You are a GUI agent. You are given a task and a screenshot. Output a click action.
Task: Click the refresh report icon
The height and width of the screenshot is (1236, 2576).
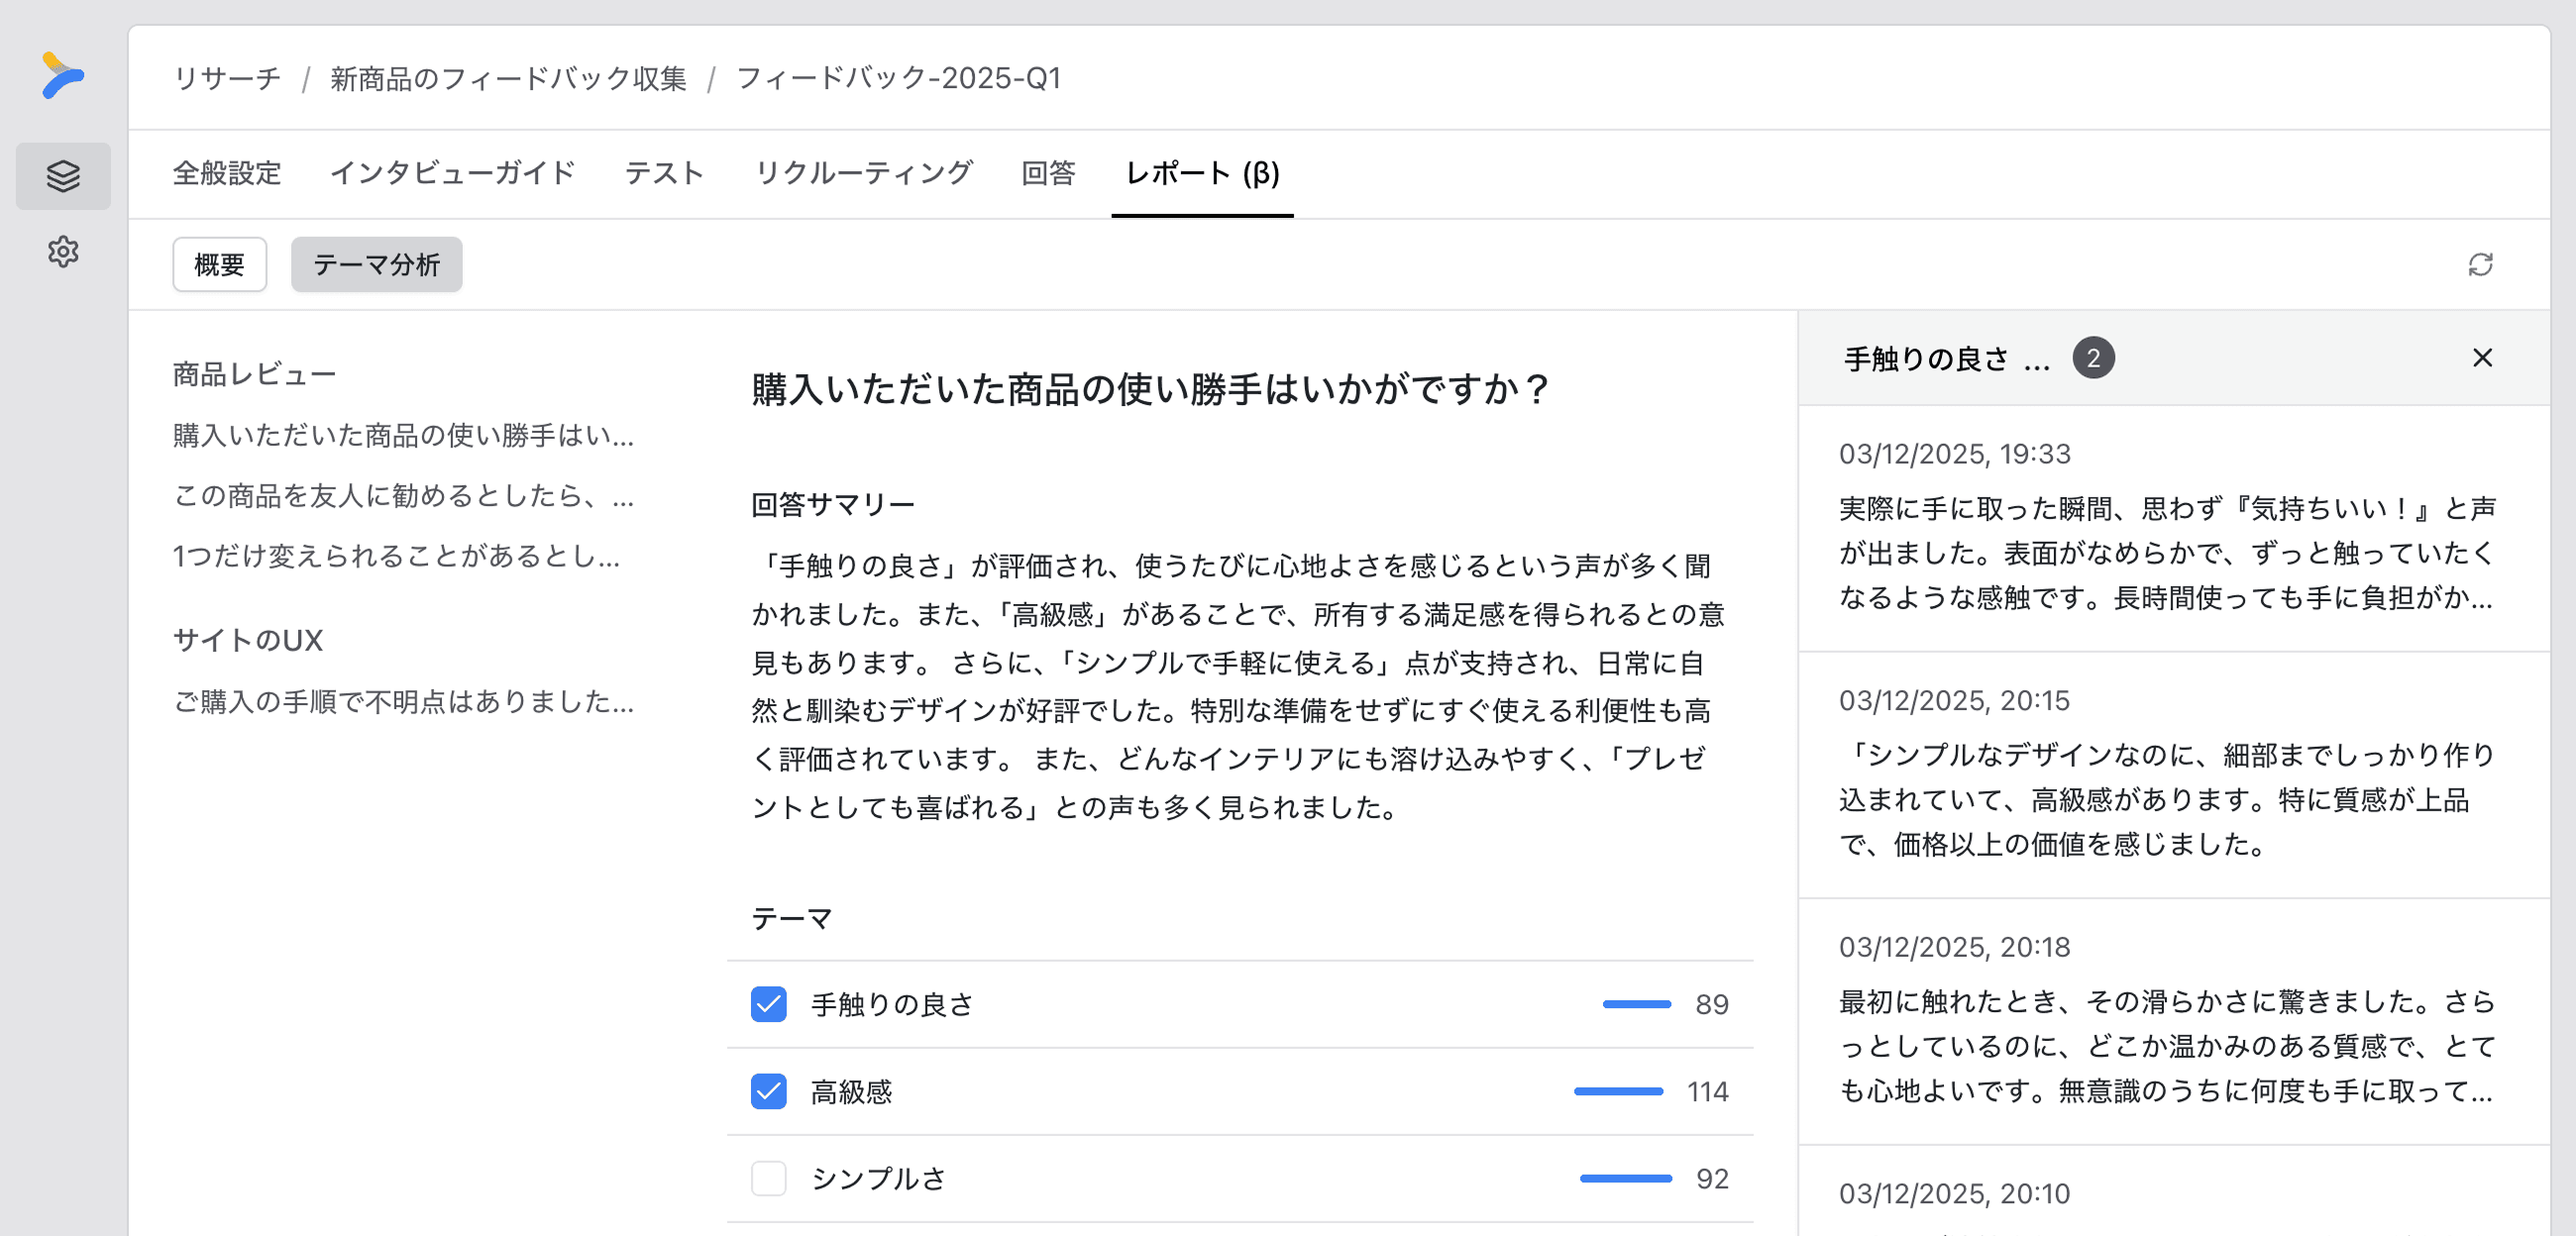point(2480,264)
